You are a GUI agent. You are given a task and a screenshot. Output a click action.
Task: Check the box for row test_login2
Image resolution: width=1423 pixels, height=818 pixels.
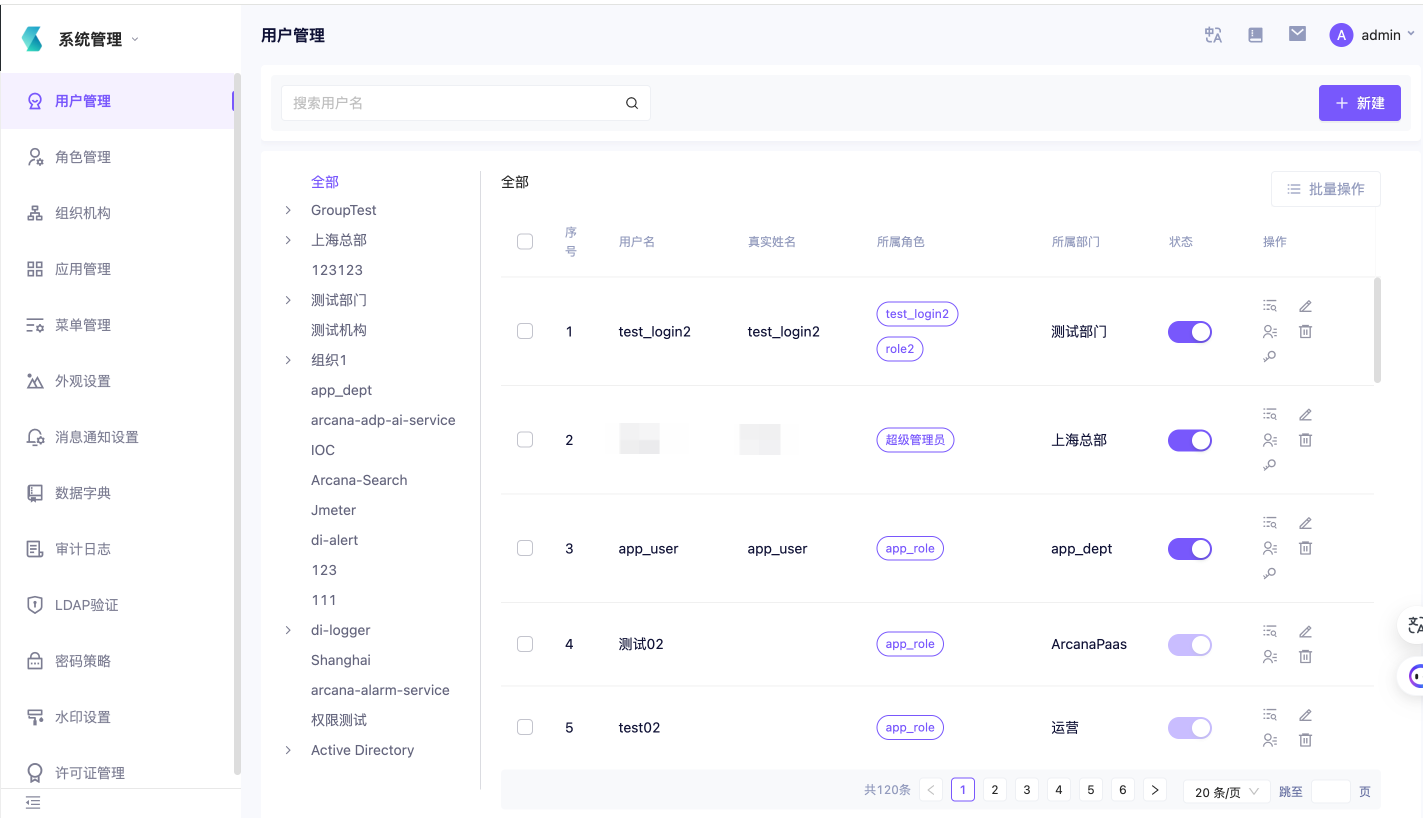pyautogui.click(x=525, y=331)
